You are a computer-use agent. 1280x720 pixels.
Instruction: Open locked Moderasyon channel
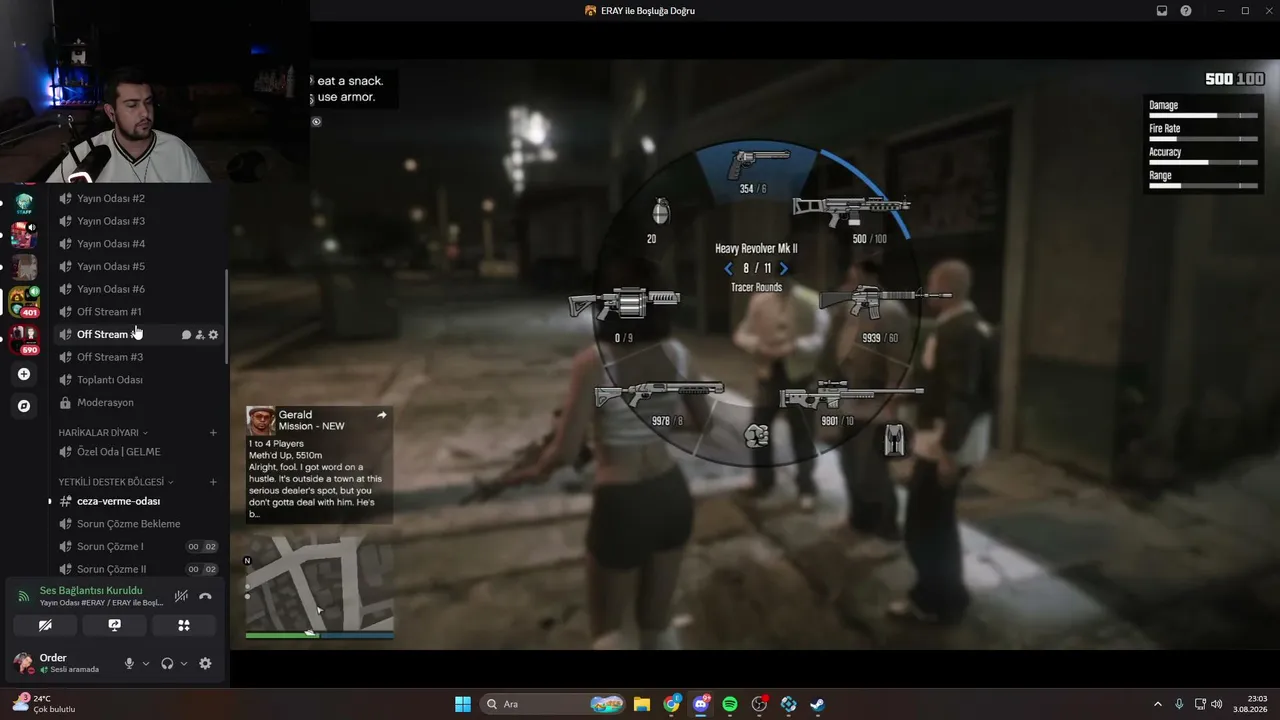[x=138, y=403]
